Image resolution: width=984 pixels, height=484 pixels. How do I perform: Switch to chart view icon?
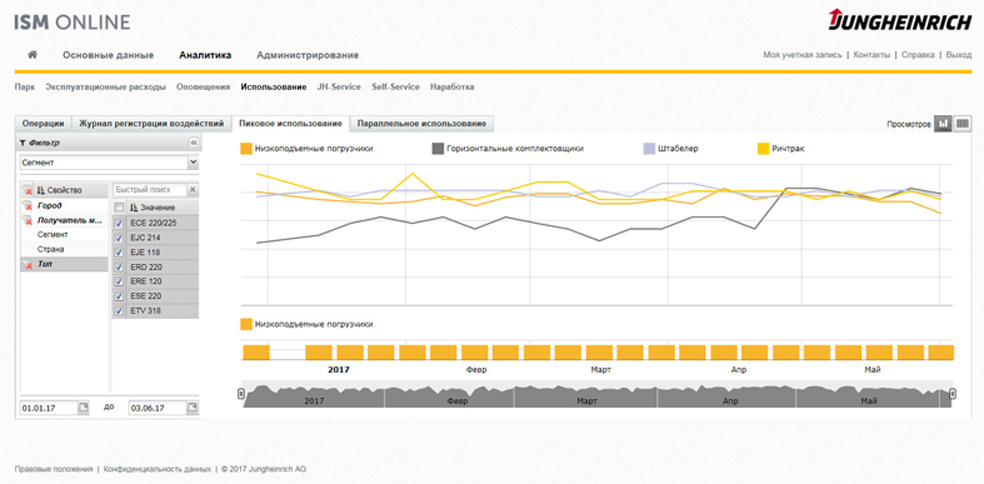point(942,123)
